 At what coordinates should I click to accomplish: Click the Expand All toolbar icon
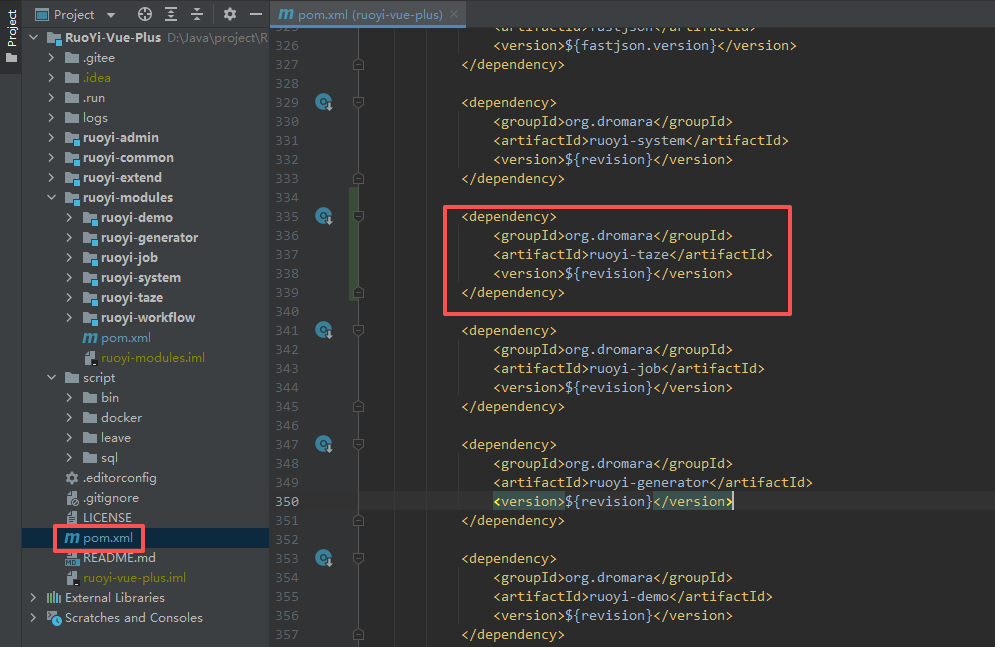171,14
